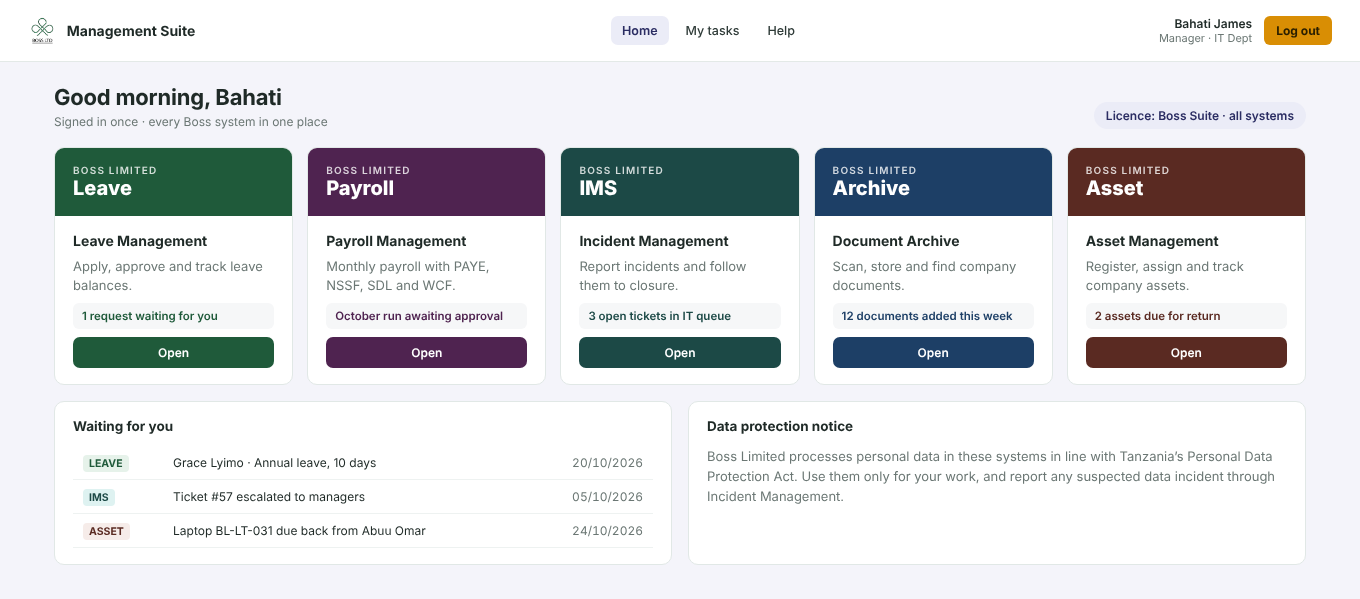The height and width of the screenshot is (599, 1360).
Task: Click '1 request waiting for you' status
Action: pyautogui.click(x=173, y=316)
